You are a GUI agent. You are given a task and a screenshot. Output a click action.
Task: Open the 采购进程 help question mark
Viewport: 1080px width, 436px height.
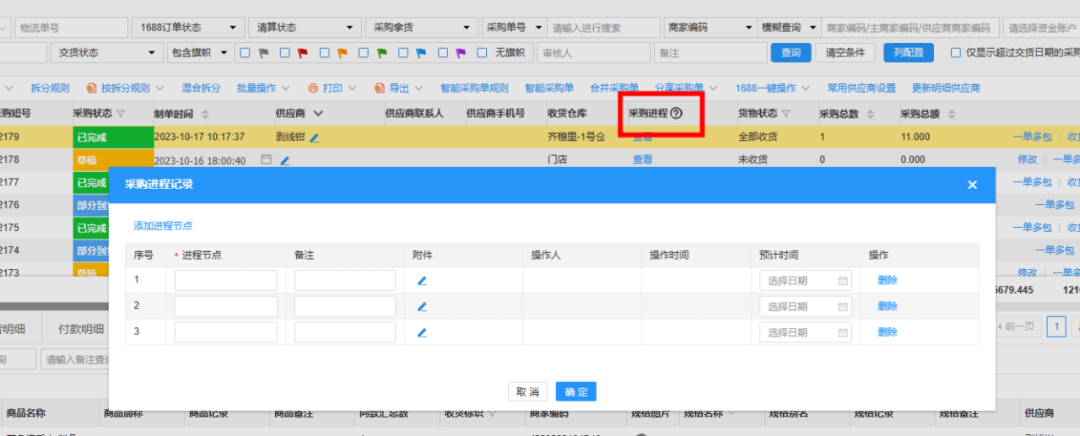(x=676, y=114)
